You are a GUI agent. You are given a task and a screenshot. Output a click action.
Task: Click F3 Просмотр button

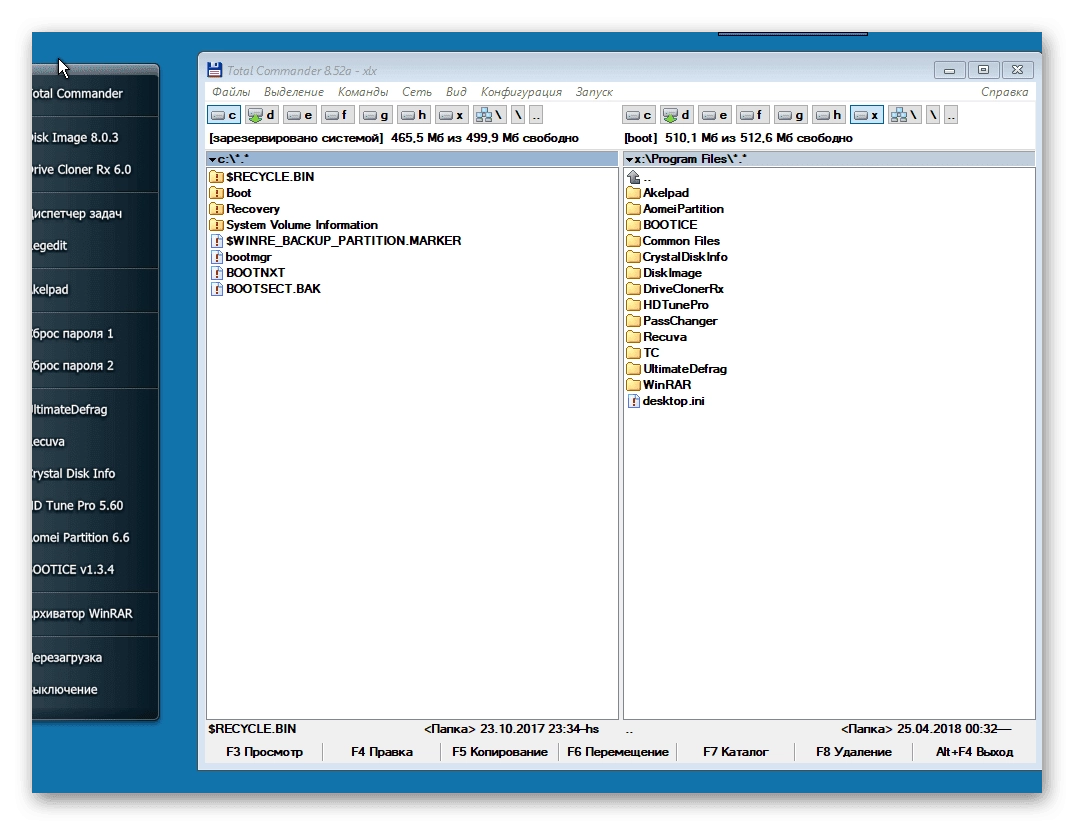[x=264, y=752]
